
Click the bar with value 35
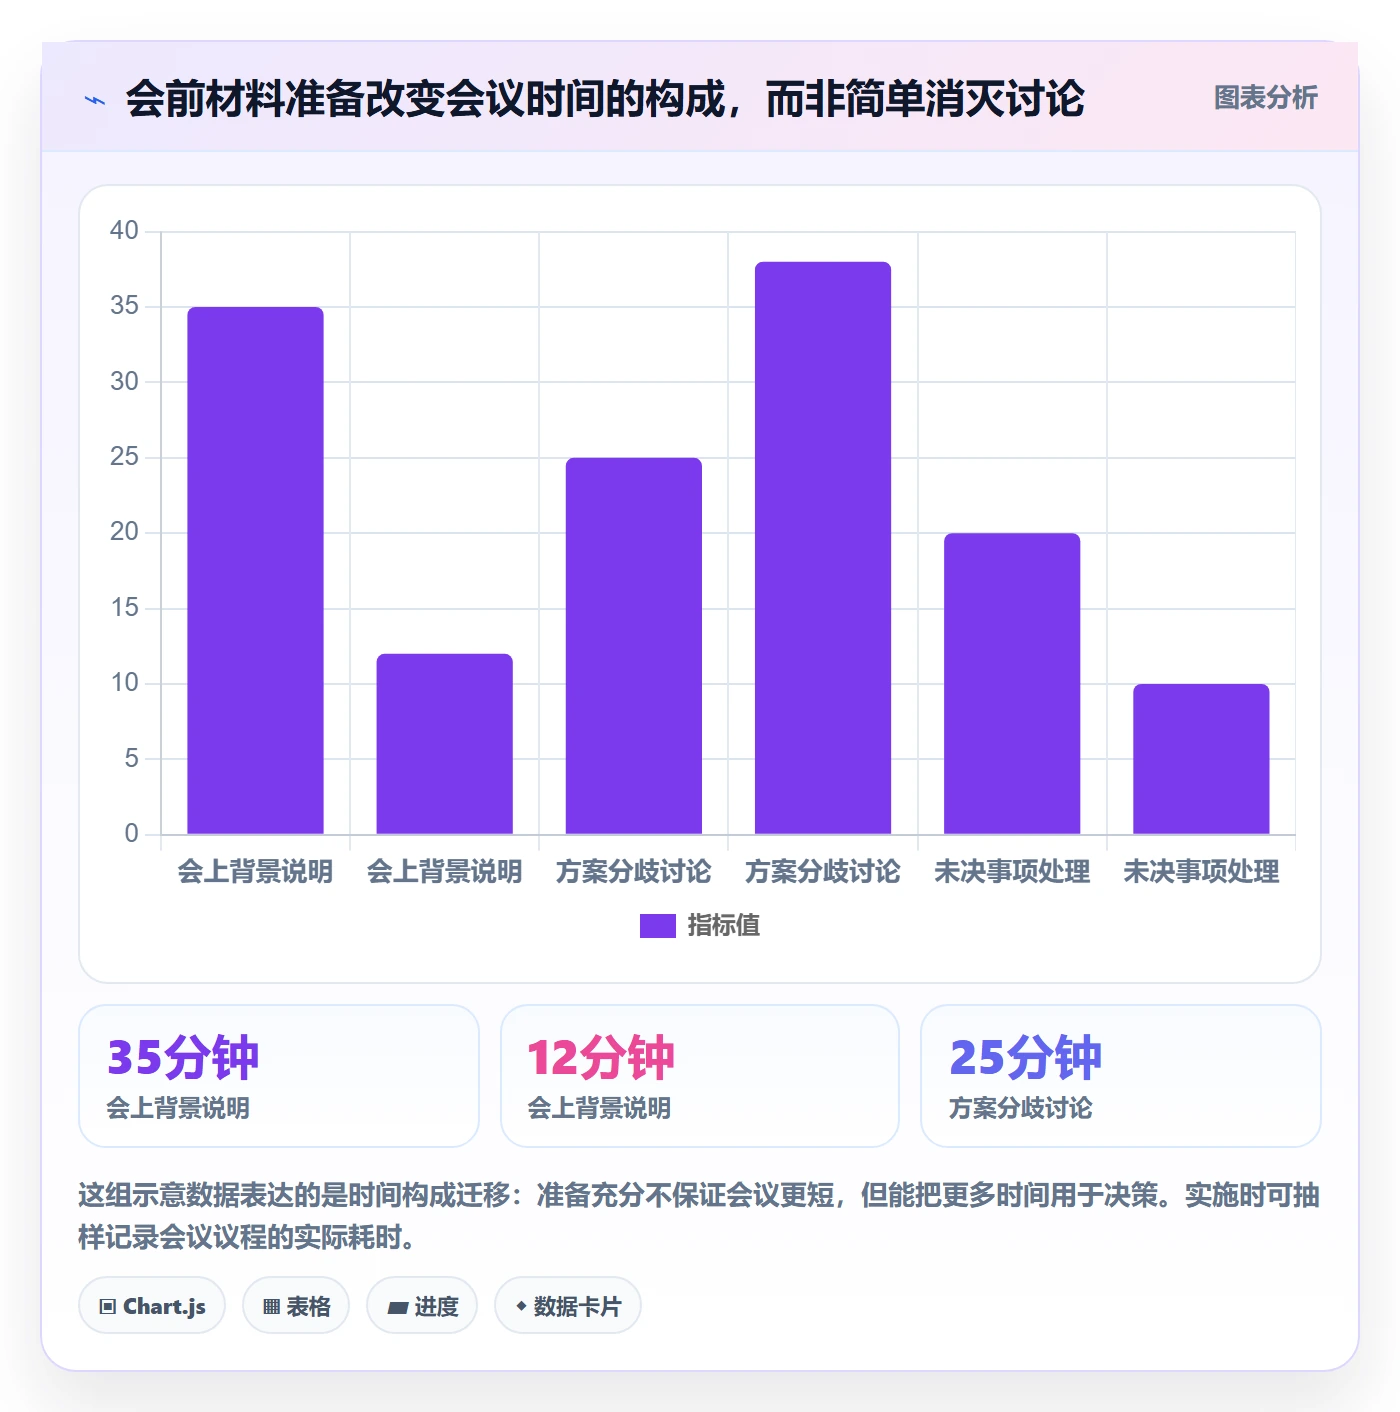pos(255,570)
